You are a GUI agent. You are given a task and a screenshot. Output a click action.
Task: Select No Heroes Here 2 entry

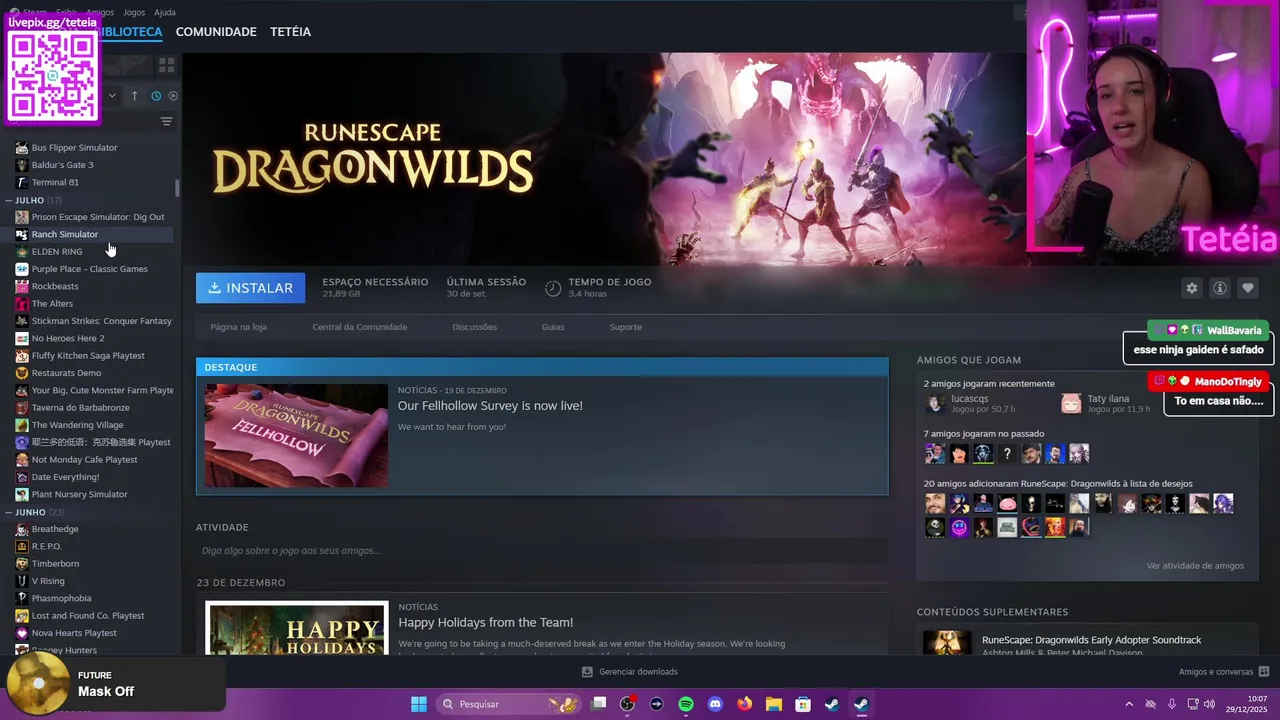pyautogui.click(x=68, y=338)
